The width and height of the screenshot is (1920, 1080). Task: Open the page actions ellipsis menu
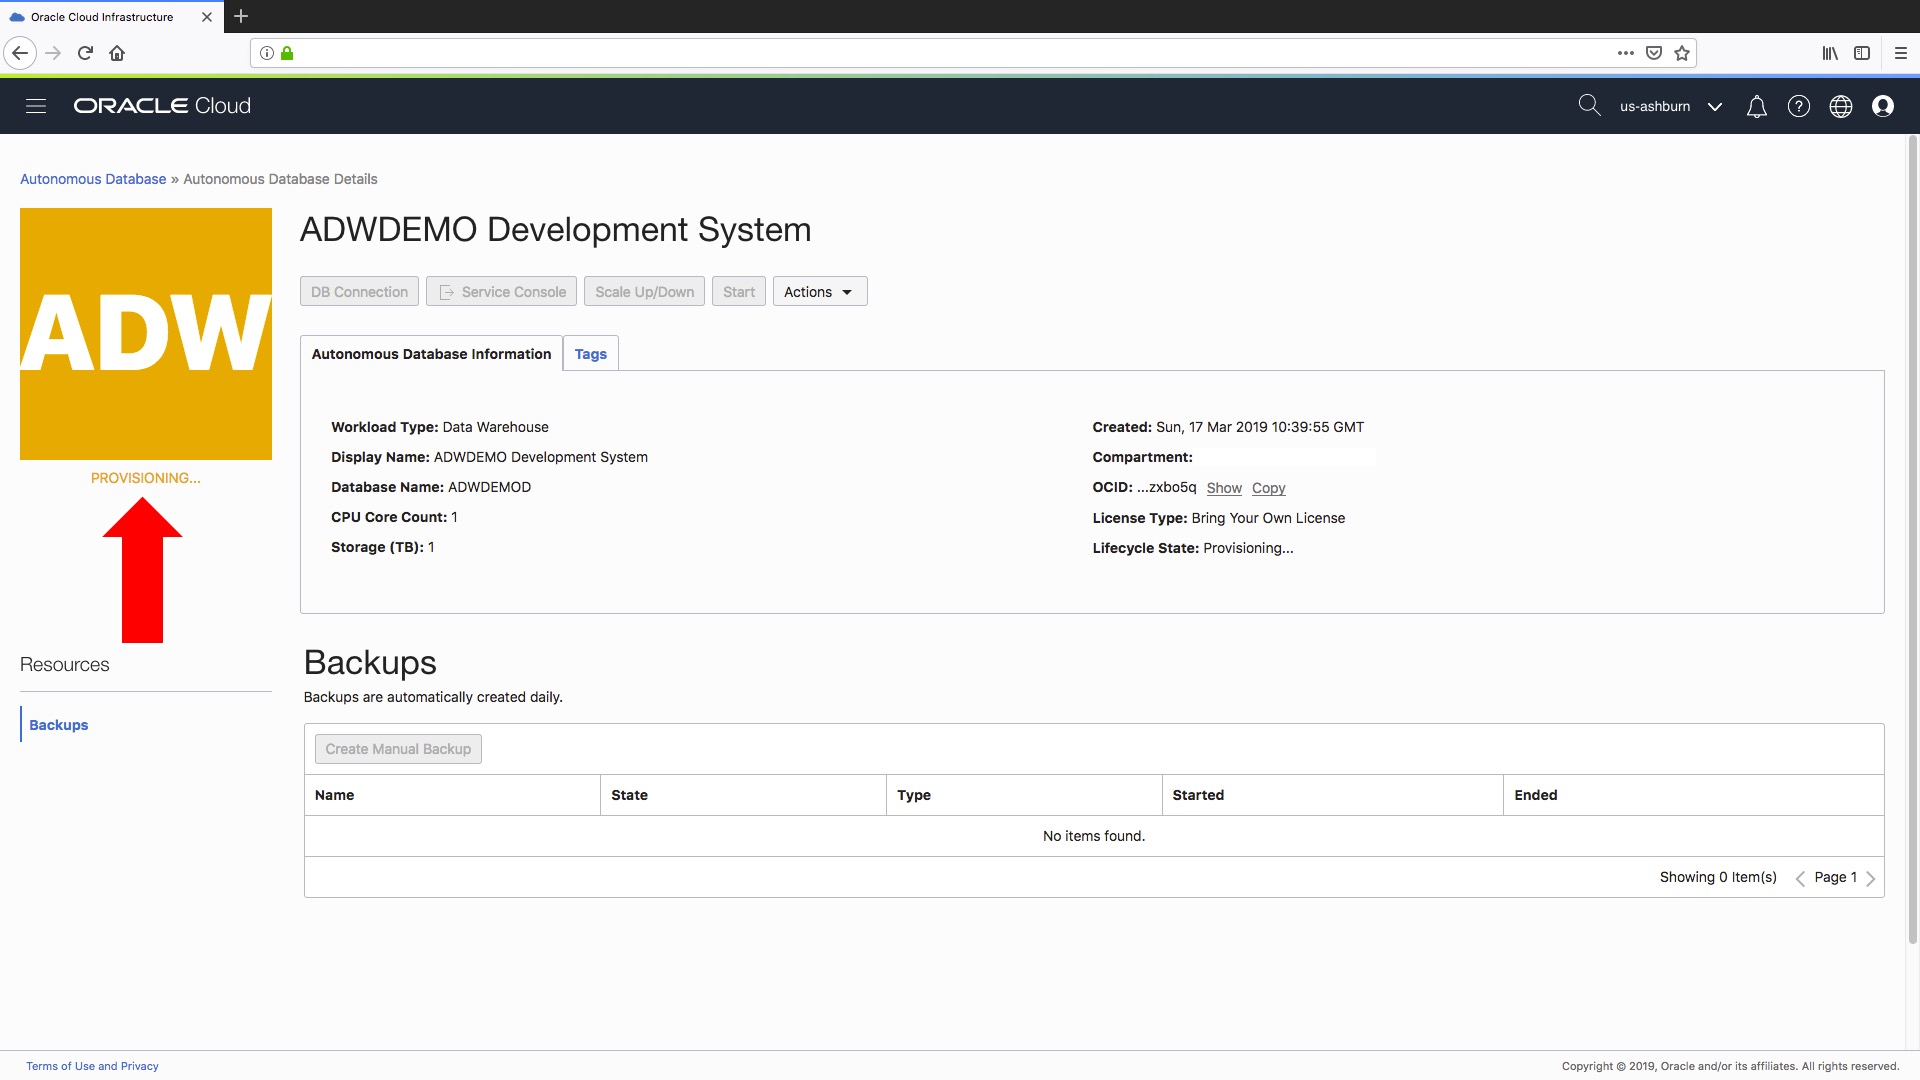[1625, 53]
